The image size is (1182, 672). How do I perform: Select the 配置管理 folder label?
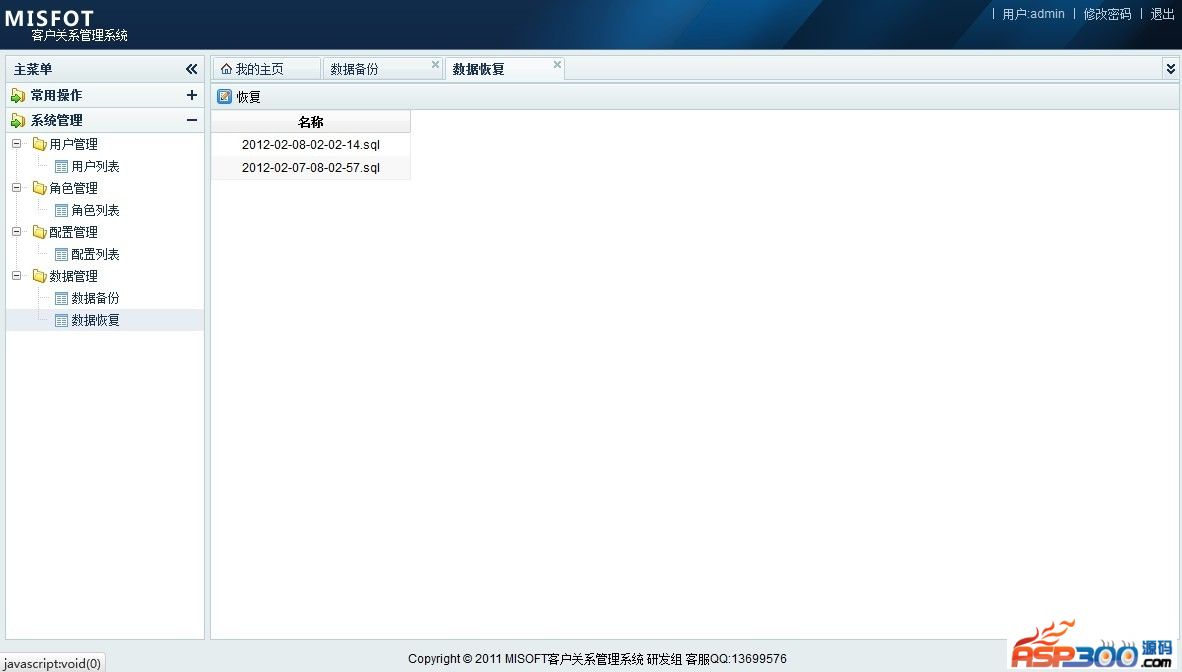click(x=73, y=232)
